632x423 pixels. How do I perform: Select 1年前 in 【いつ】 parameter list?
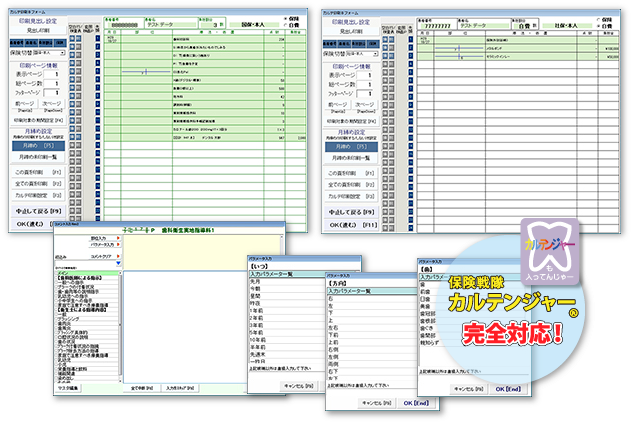287,310
